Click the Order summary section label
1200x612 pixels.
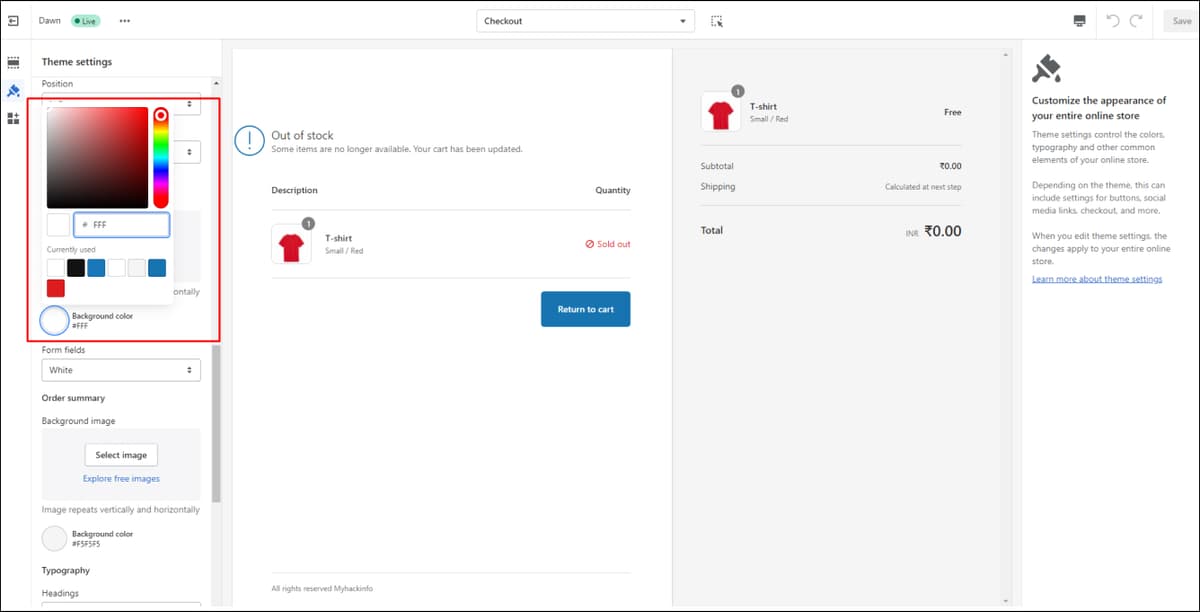point(73,398)
